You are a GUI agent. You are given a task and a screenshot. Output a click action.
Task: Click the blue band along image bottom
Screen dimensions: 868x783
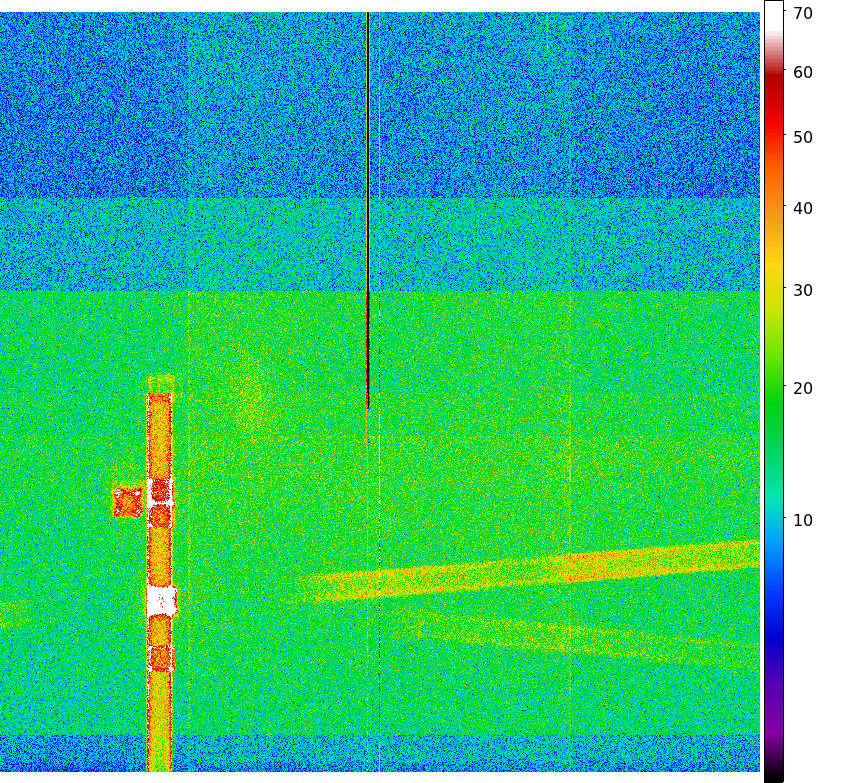tap(380, 753)
